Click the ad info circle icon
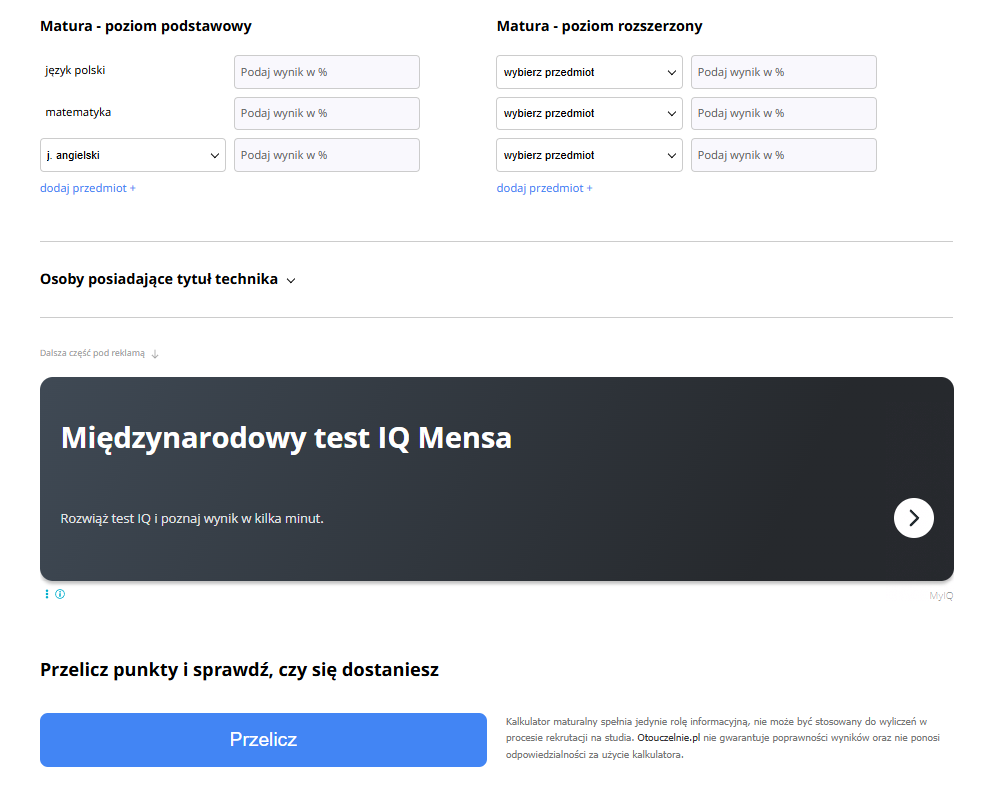The height and width of the screenshot is (797, 999). click(x=60, y=594)
